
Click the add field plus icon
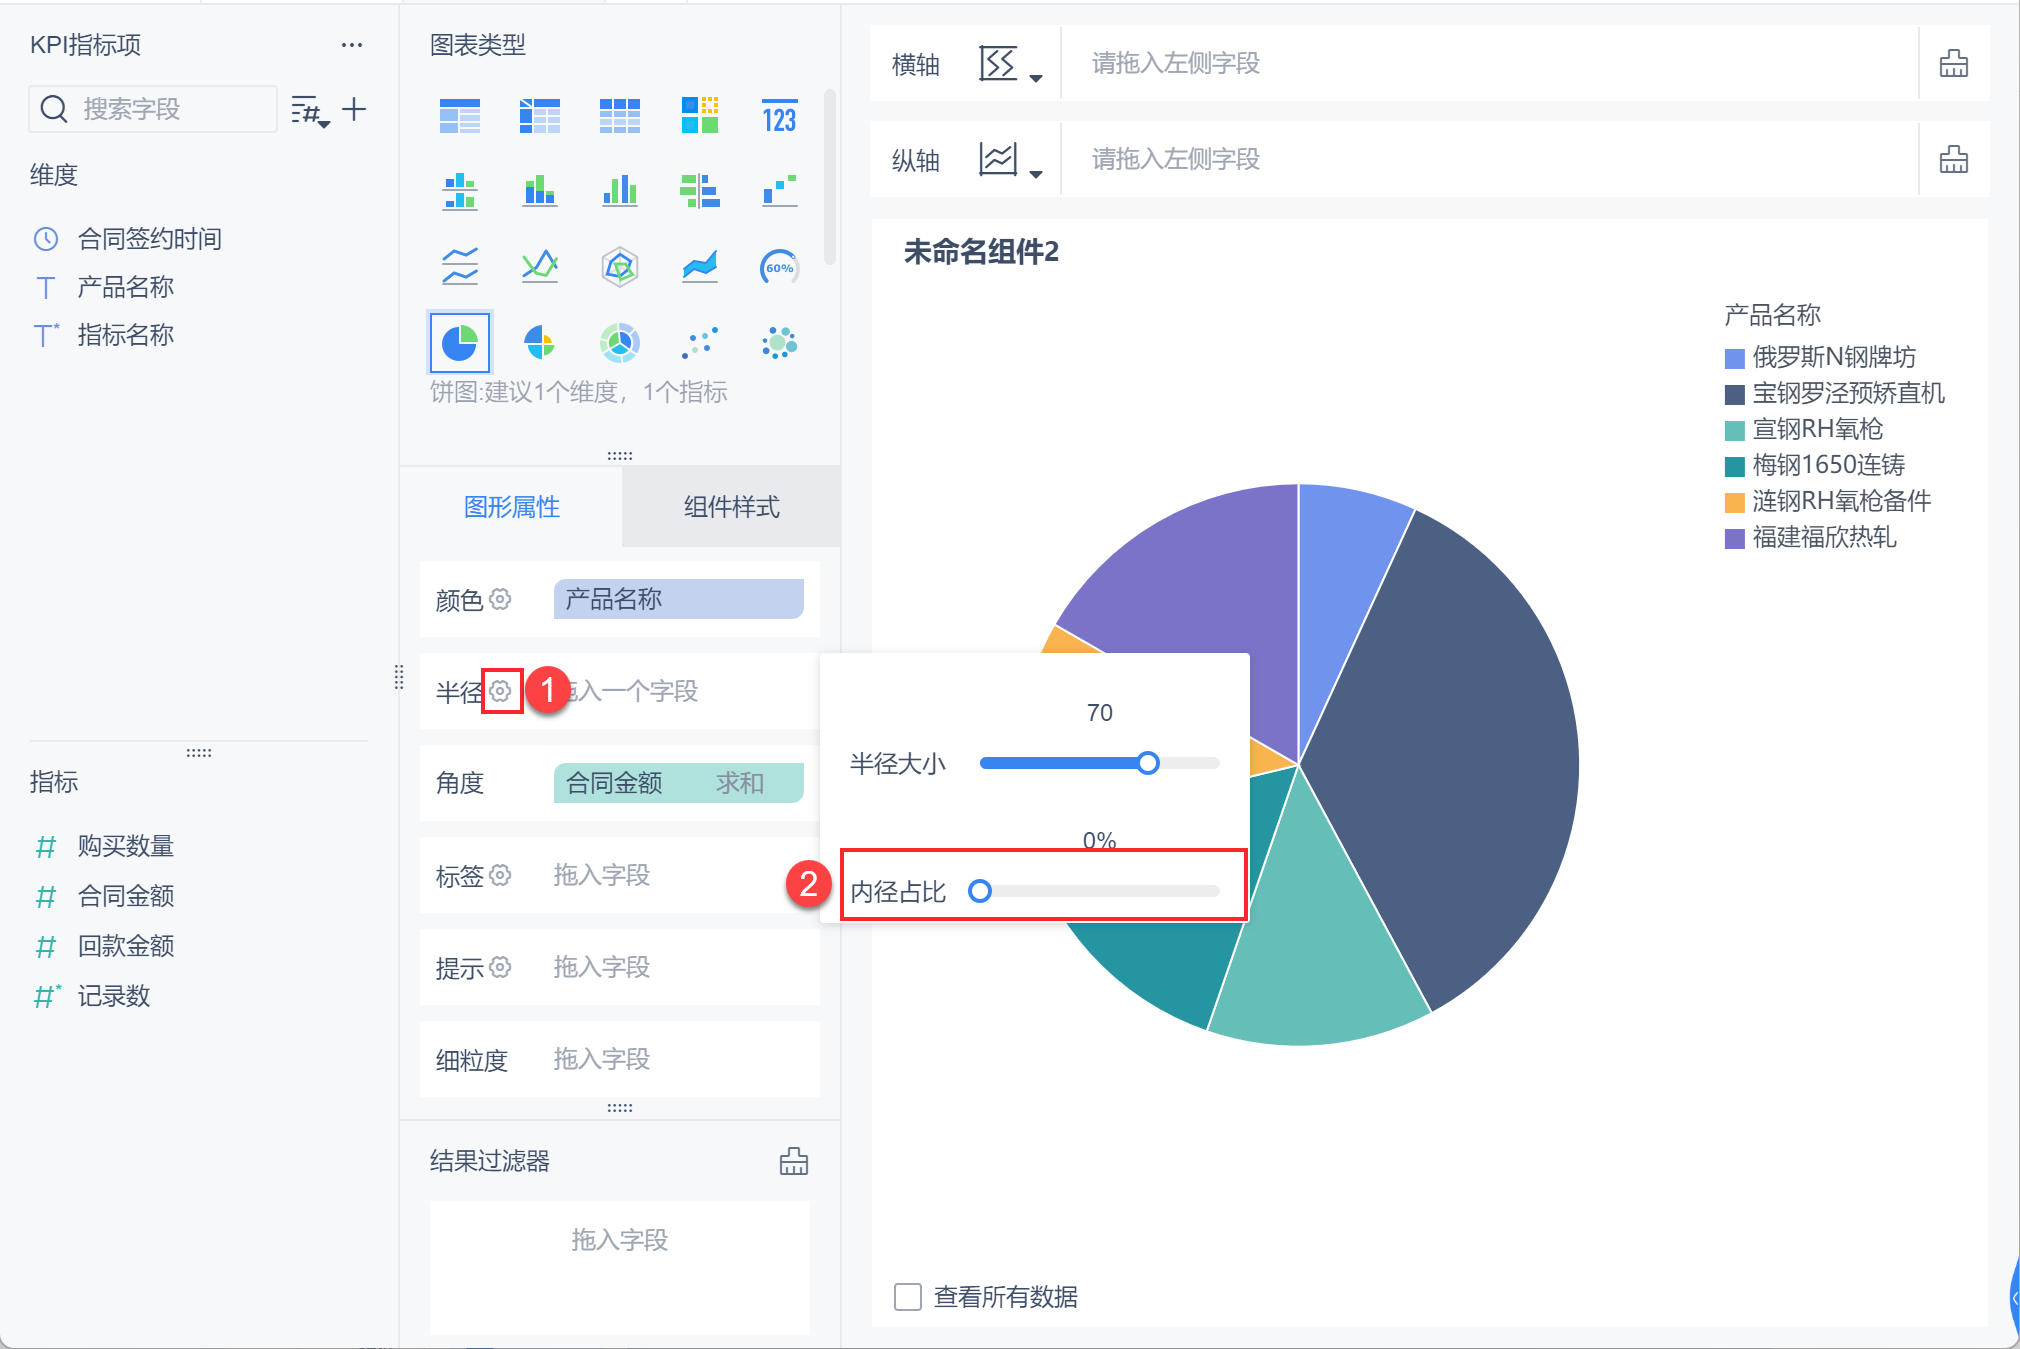point(354,109)
